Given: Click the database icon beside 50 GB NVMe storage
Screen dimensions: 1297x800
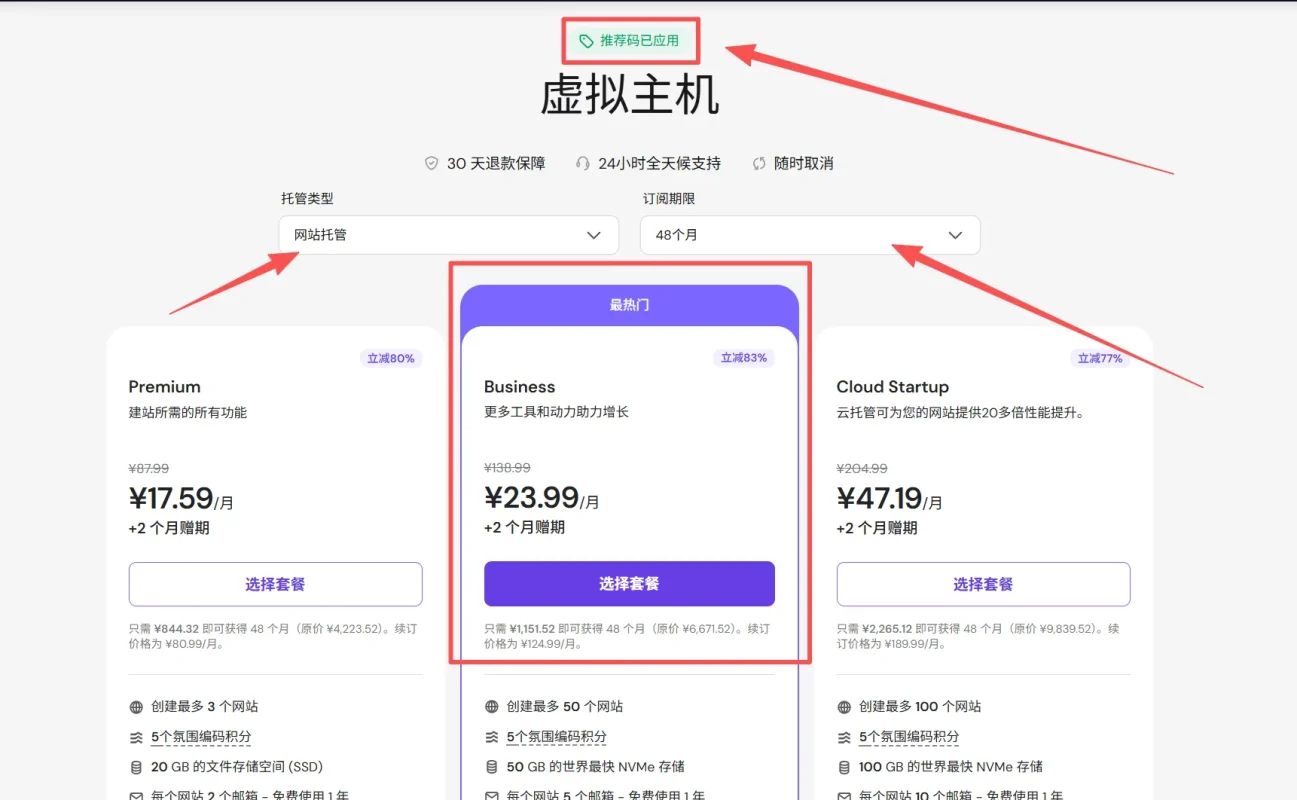Looking at the screenshot, I should (x=491, y=768).
